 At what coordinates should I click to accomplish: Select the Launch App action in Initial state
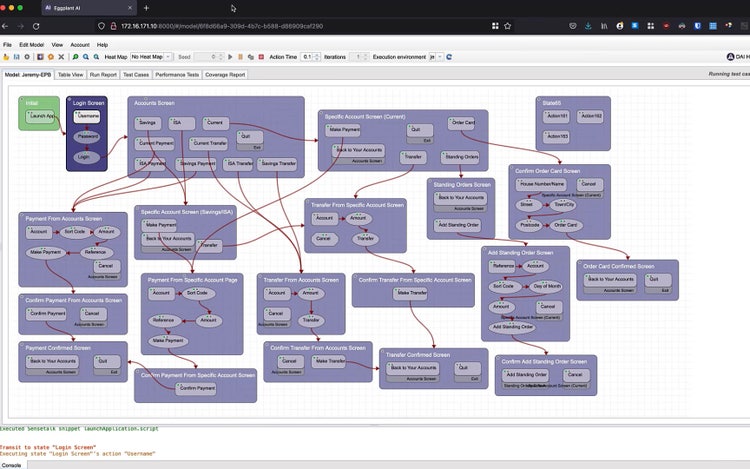click(x=42, y=117)
